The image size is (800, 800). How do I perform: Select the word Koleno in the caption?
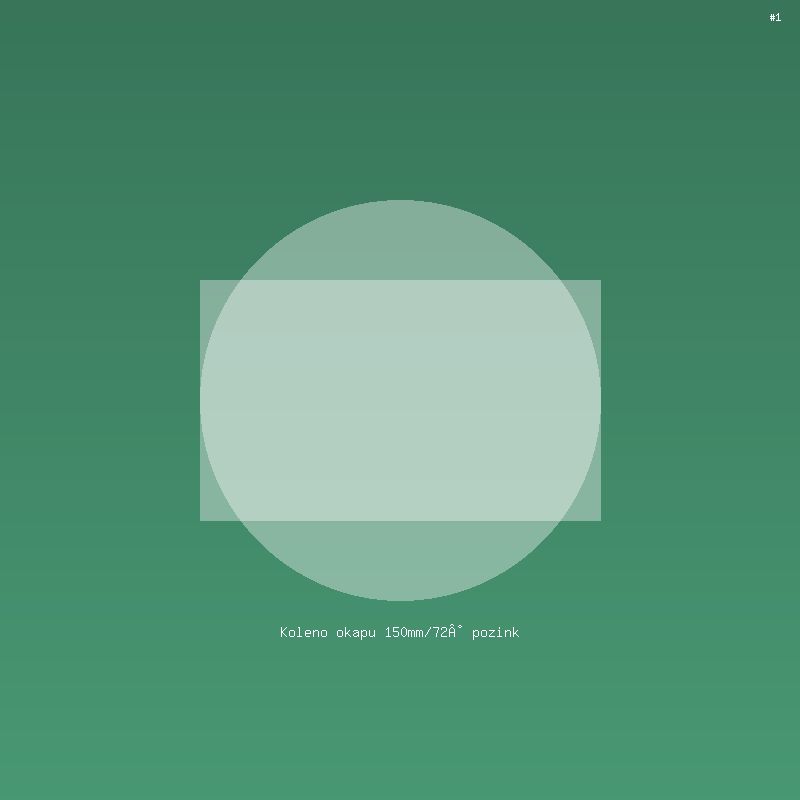[303, 632]
